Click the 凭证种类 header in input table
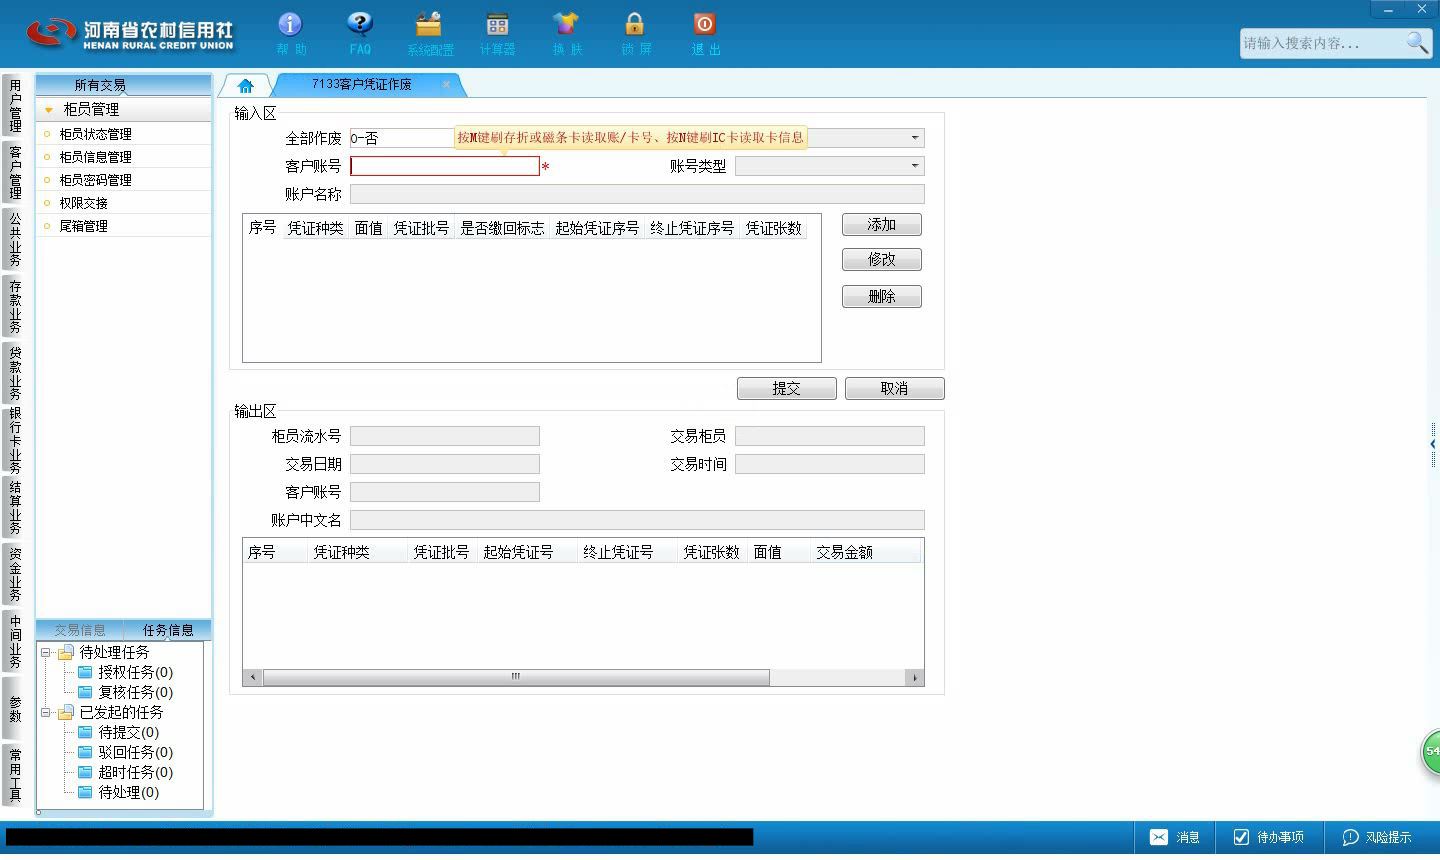Viewport: 1440px width, 860px height. pyautogui.click(x=315, y=229)
